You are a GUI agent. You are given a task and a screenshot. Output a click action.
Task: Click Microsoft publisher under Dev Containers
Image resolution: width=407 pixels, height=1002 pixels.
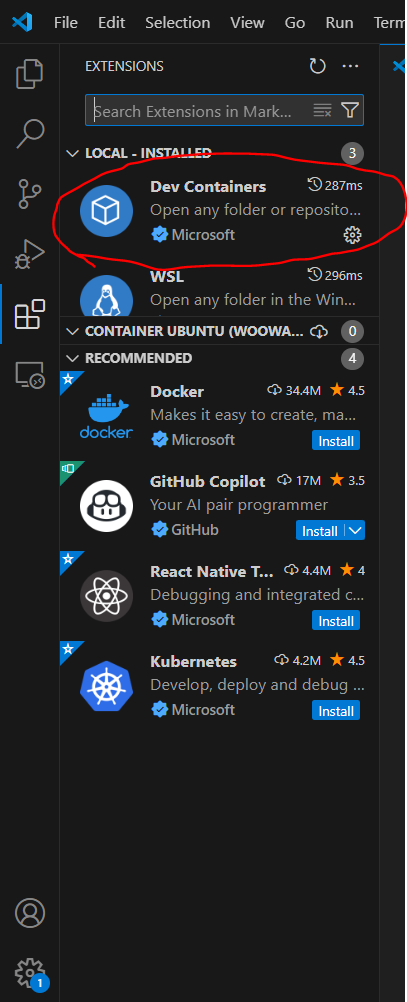pyautogui.click(x=203, y=235)
